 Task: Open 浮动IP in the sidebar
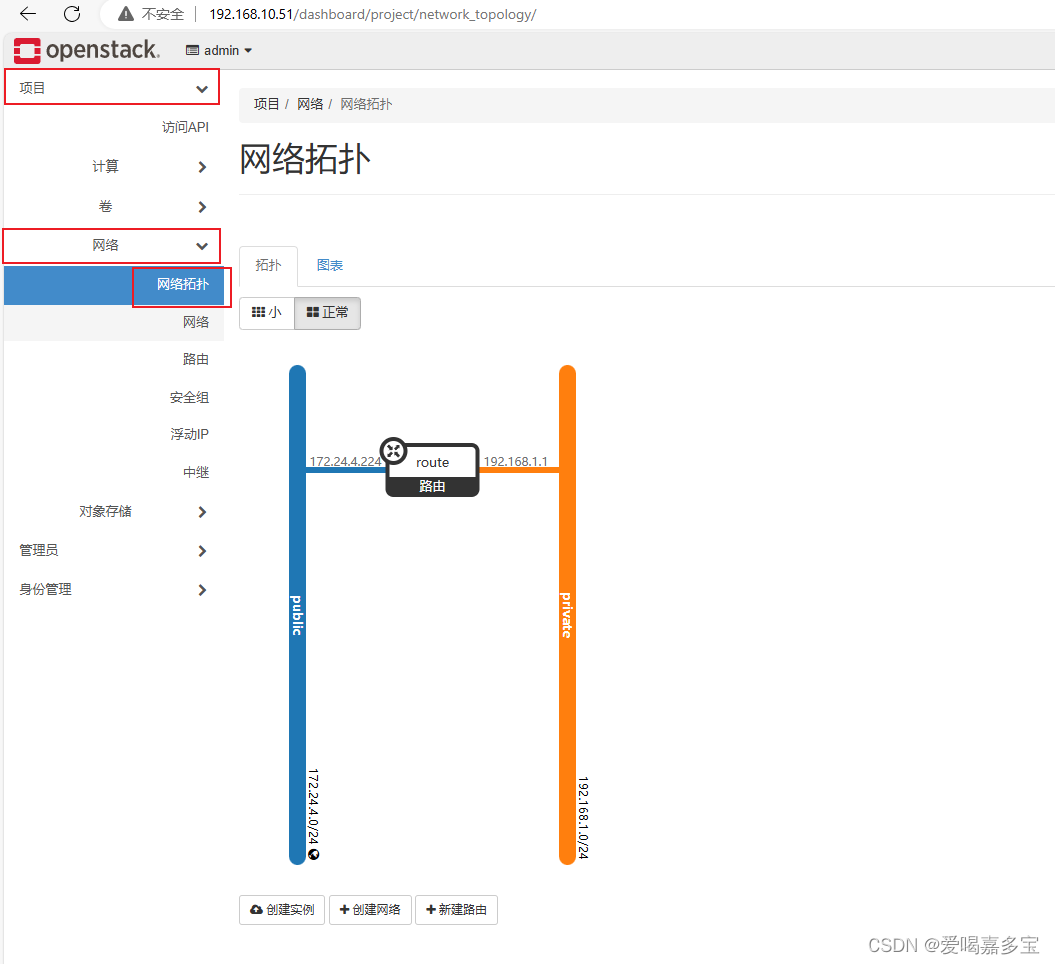[x=189, y=435]
